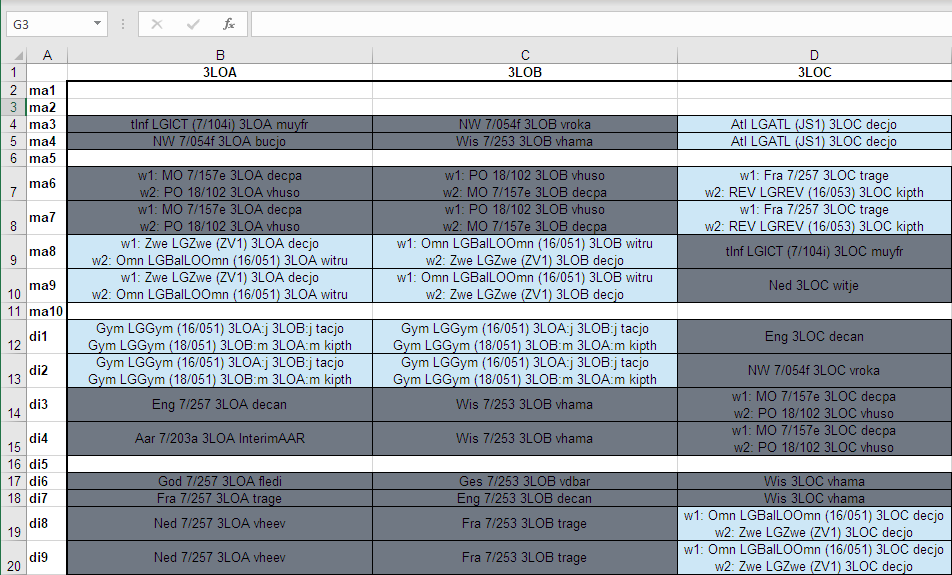Click the 3LOA header cell
This screenshot has width=952, height=575.
[x=220, y=72]
